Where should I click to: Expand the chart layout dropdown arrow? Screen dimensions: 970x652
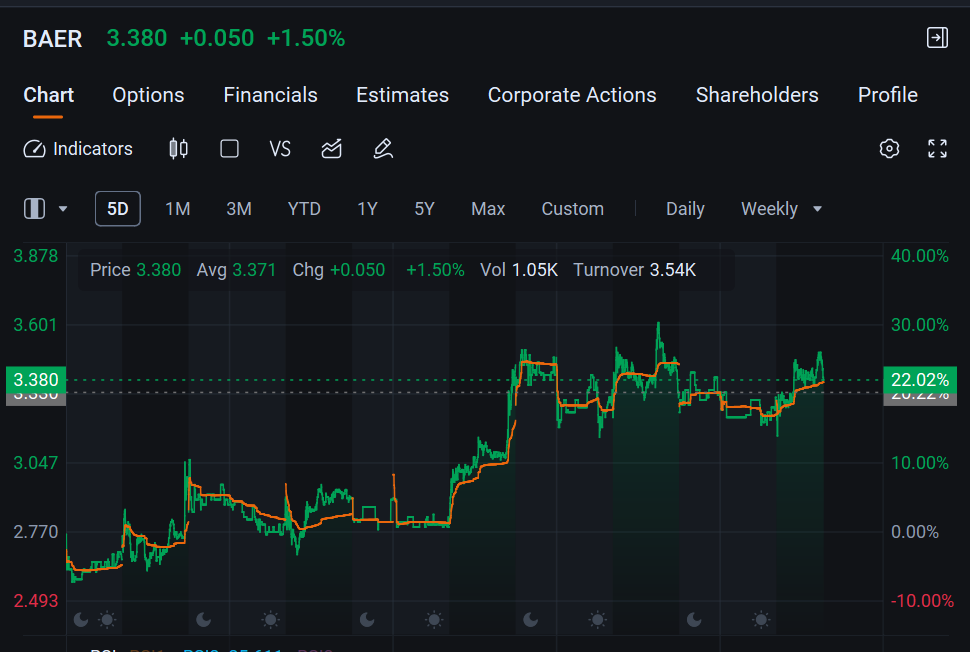pyautogui.click(x=63, y=209)
